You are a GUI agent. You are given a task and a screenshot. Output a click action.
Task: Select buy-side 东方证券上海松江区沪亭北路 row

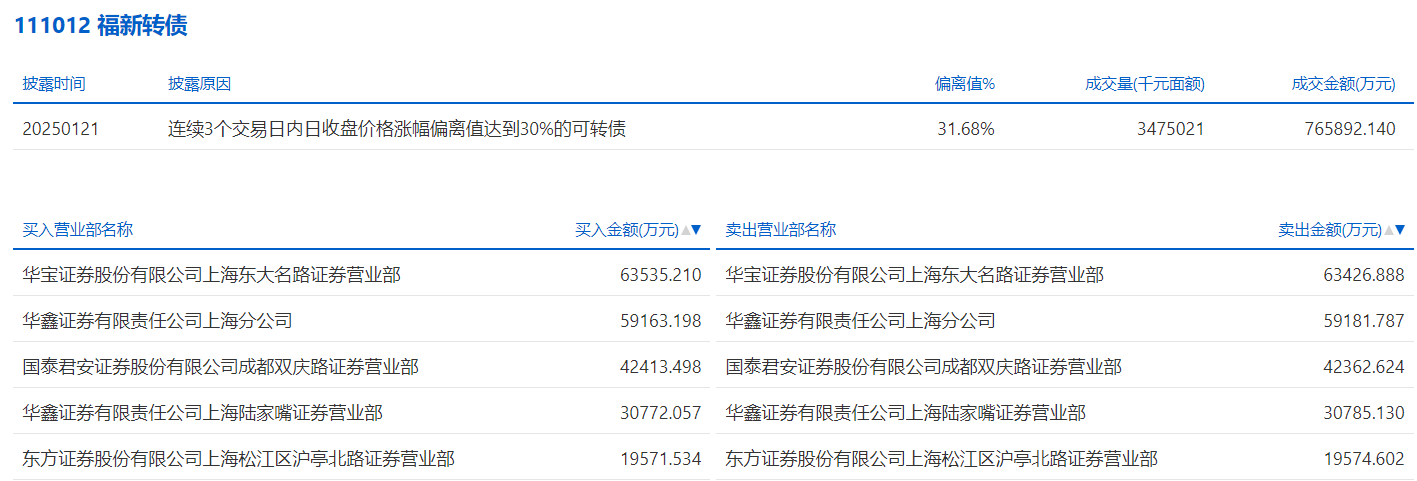pos(362,458)
